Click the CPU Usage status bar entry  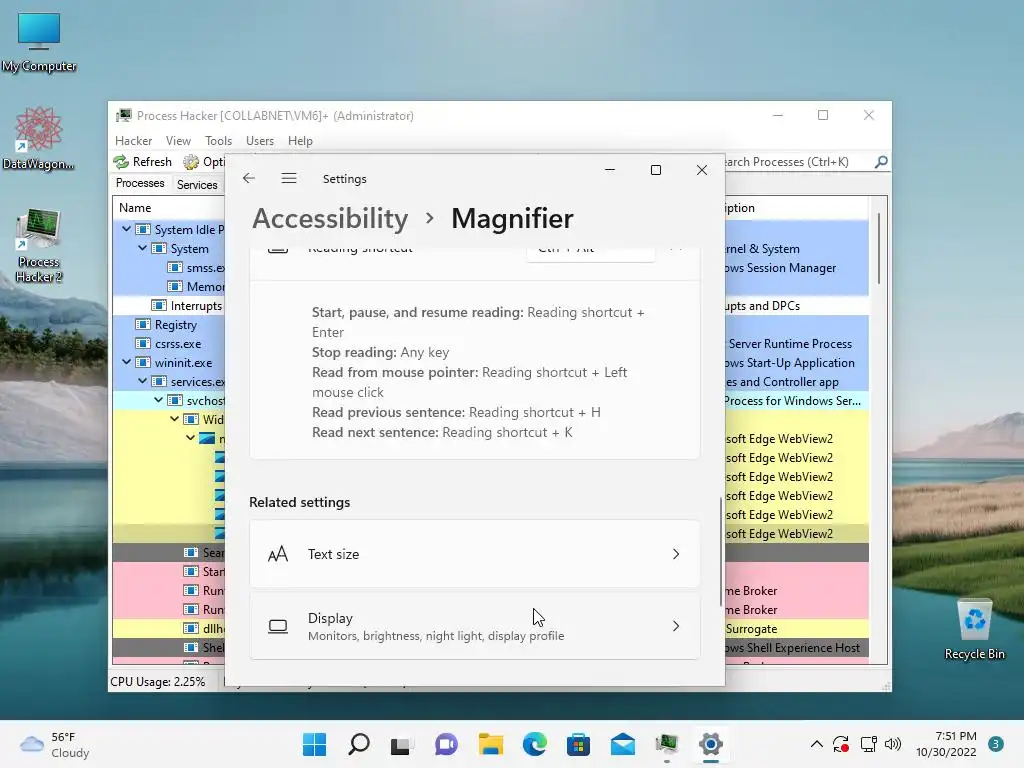[x=157, y=682]
